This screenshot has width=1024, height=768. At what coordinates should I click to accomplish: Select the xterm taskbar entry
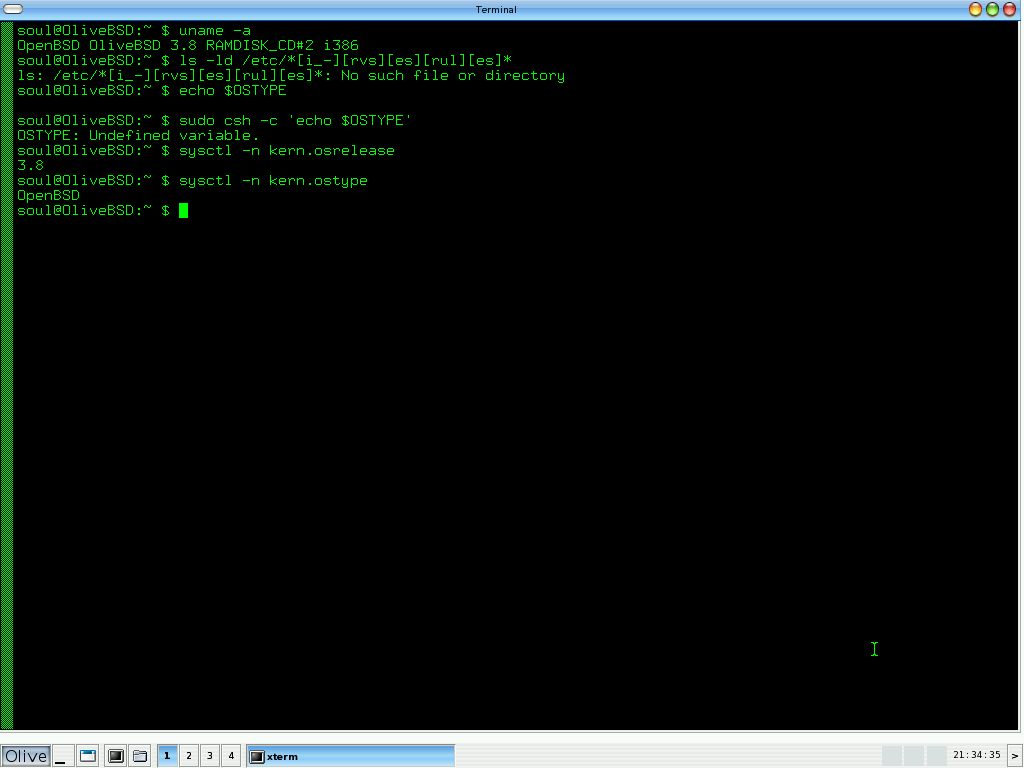point(350,756)
